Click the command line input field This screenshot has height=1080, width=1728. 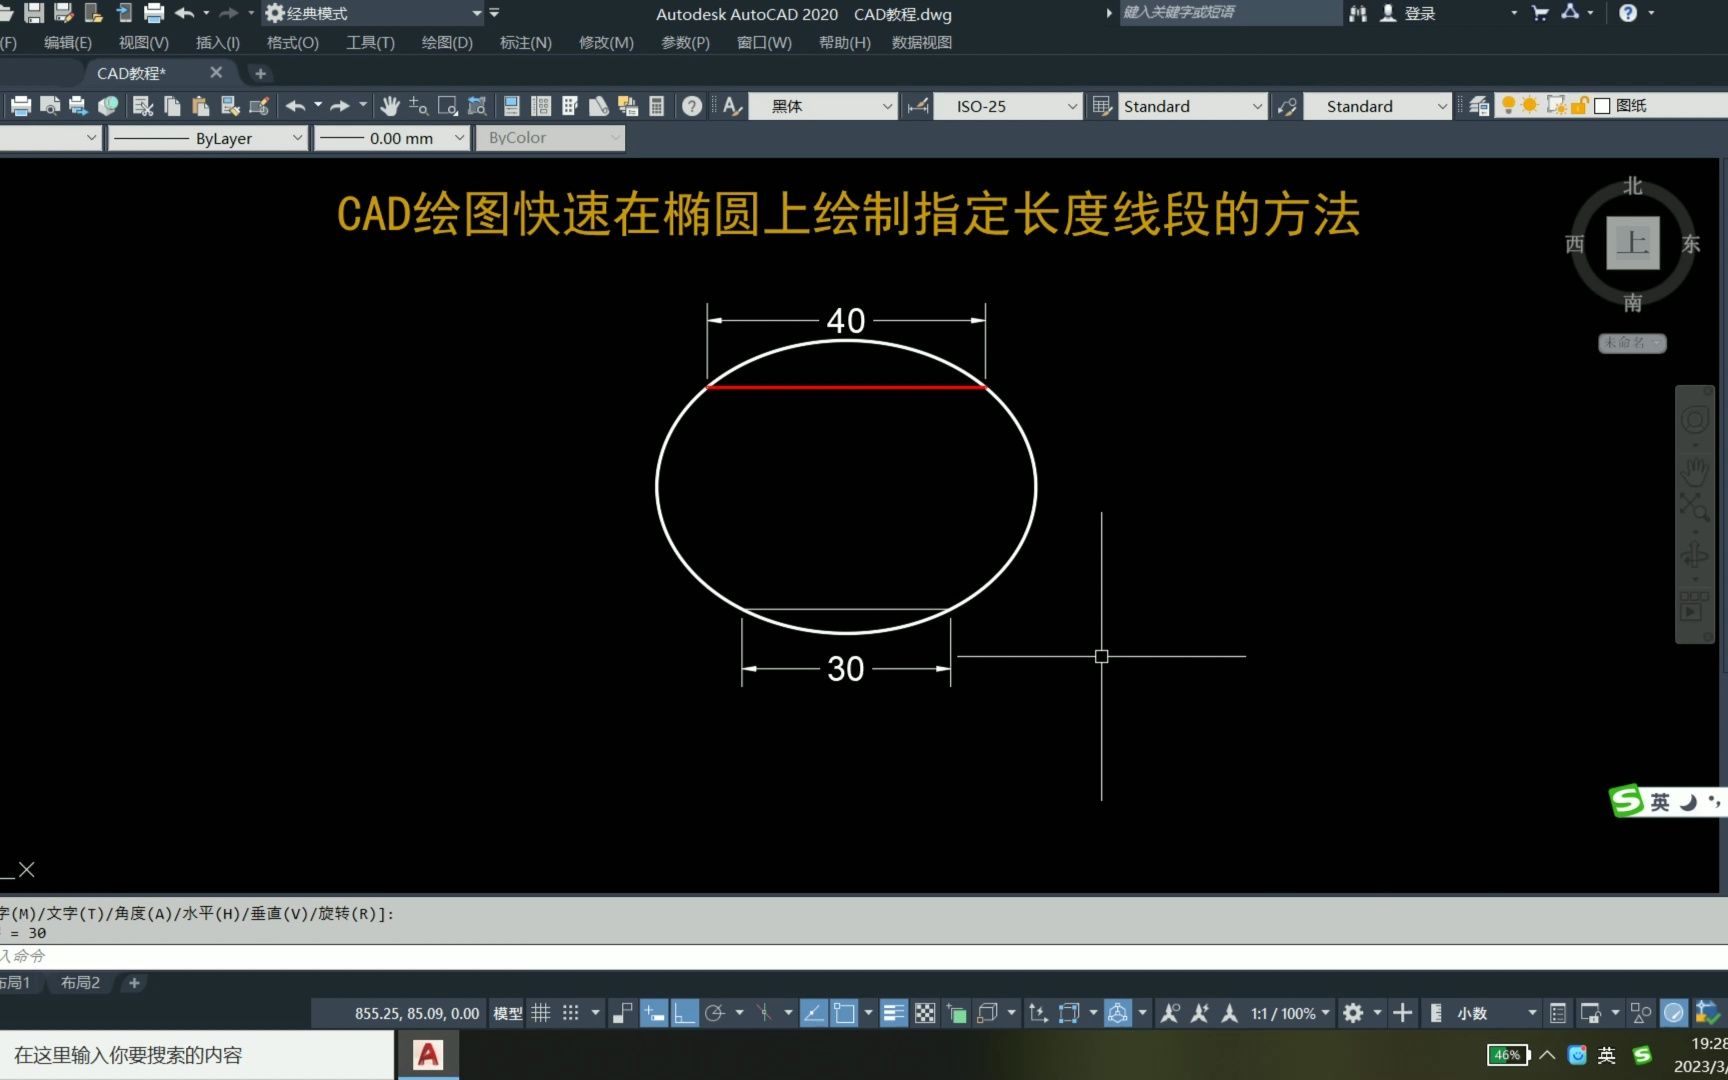point(864,956)
